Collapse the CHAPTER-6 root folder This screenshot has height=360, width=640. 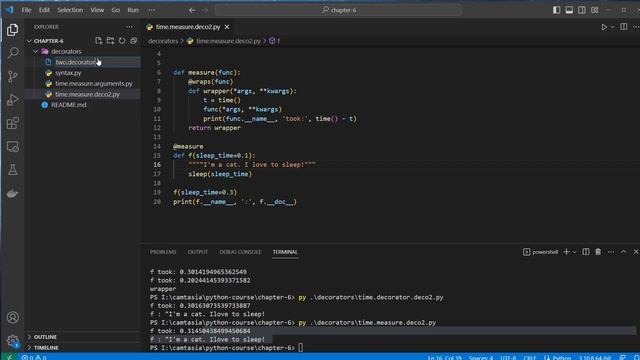point(48,41)
